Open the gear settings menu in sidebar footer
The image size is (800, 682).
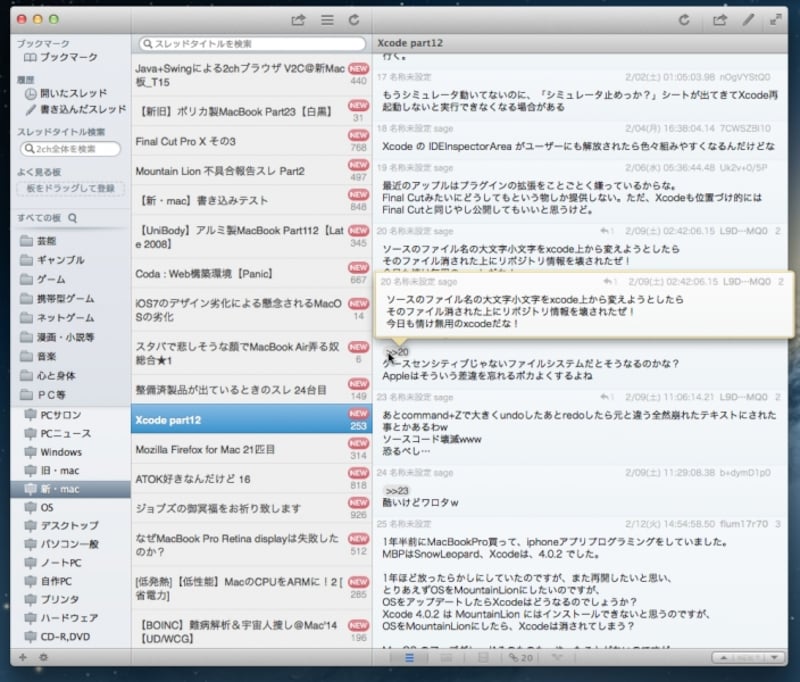43,657
